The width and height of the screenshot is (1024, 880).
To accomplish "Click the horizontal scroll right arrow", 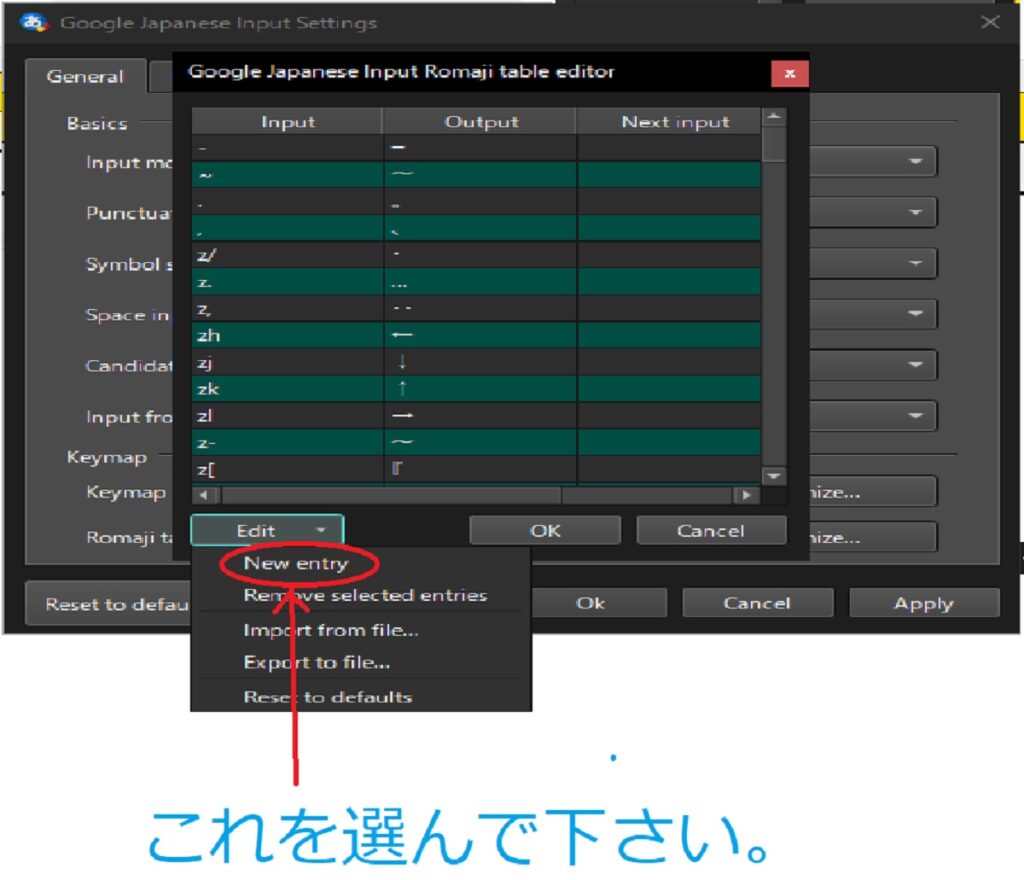I will [x=746, y=495].
